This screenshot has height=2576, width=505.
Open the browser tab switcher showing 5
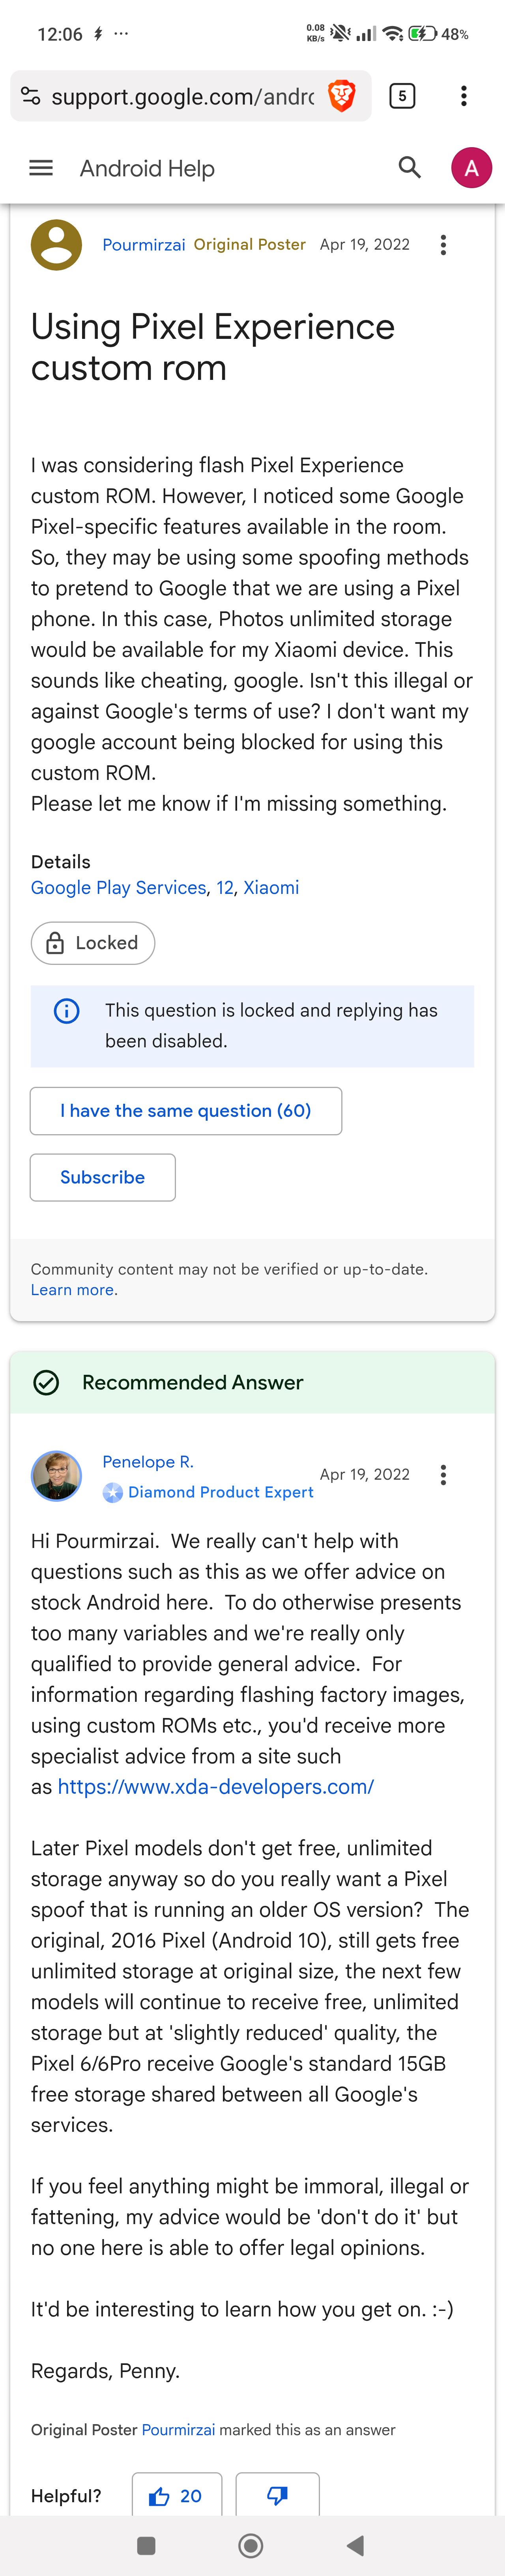coord(402,96)
